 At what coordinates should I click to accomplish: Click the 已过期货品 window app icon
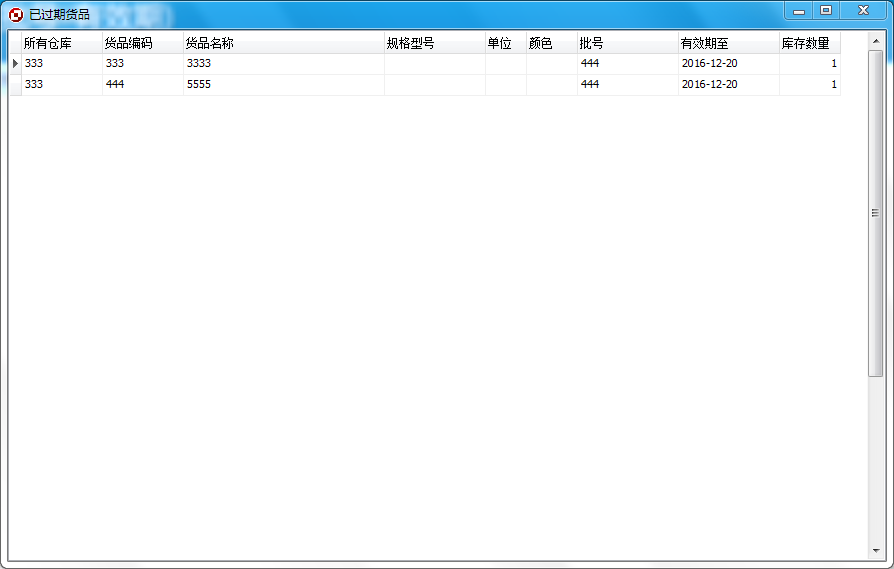pos(16,15)
